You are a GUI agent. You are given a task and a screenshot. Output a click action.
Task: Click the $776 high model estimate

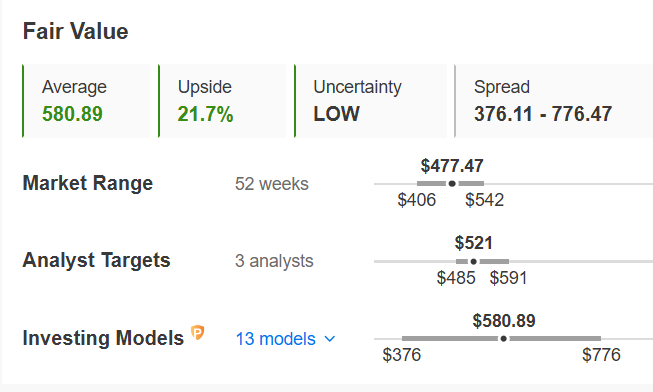click(601, 355)
